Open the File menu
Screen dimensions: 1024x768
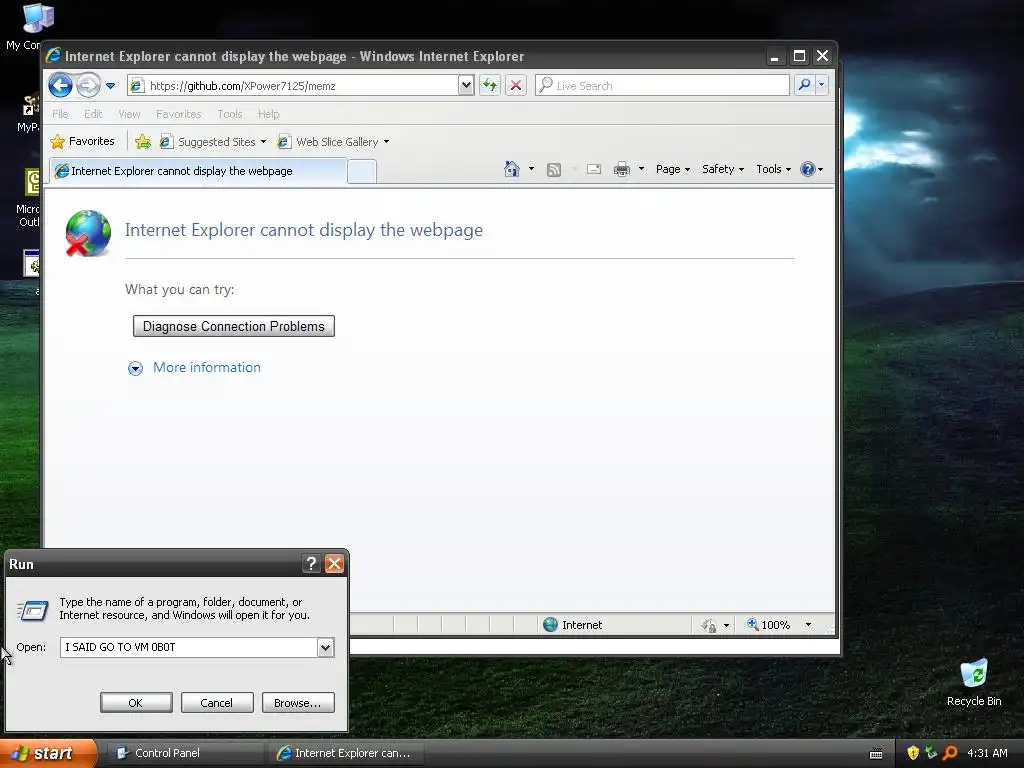click(60, 114)
